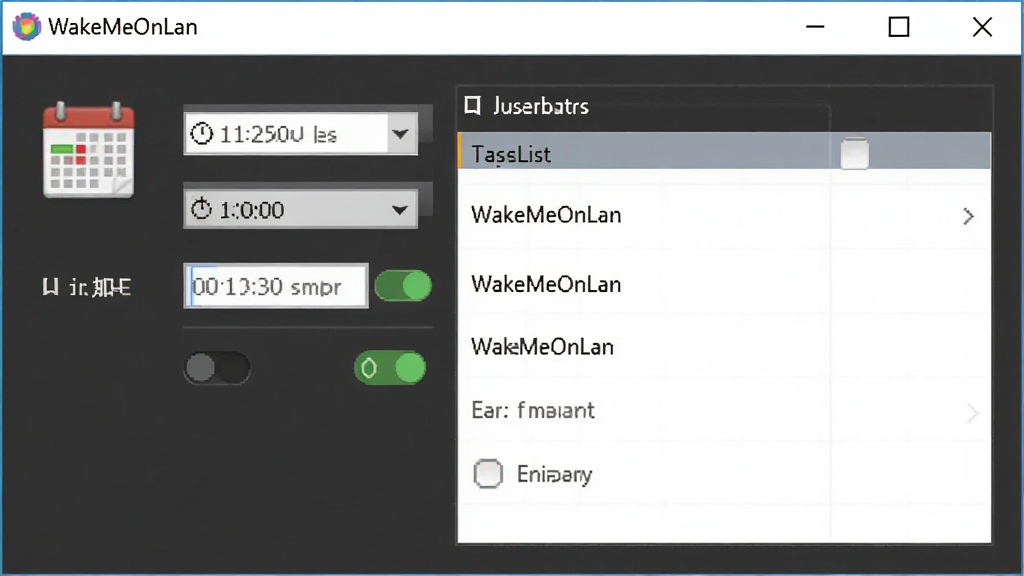This screenshot has height=576, width=1024.
Task: Click the Ear: fmaiant entry text
Action: point(533,410)
